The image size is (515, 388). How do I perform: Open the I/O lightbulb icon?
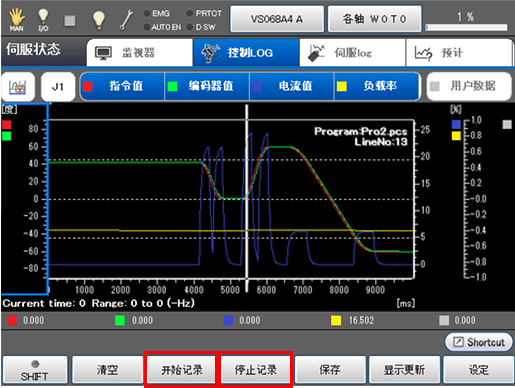[43, 20]
